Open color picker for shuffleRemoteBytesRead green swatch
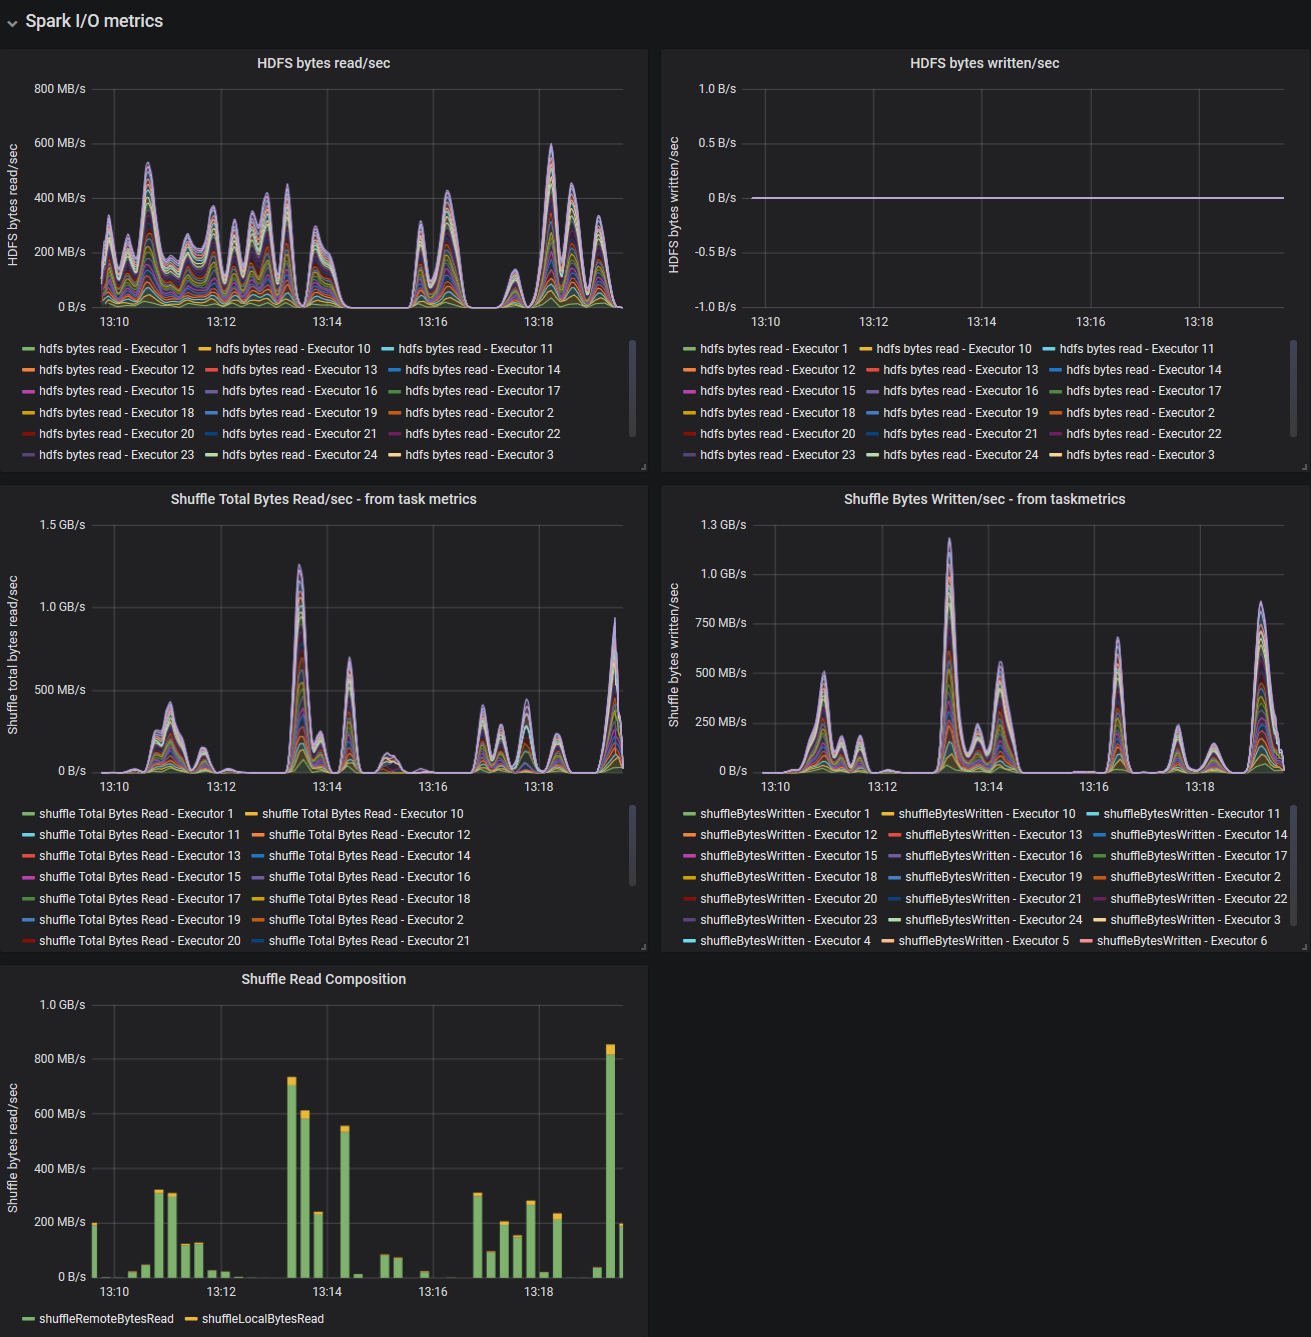This screenshot has height=1337, width=1311. tap(28, 1319)
